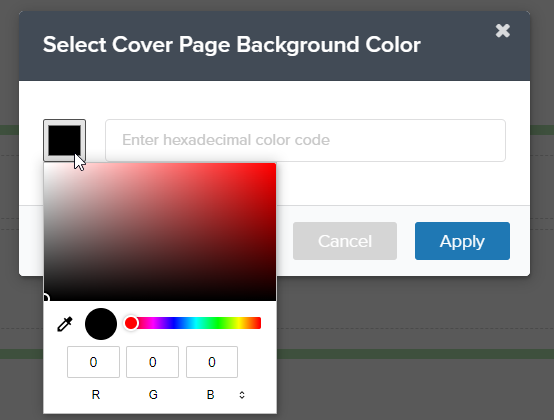Close the background color dialog
The image size is (554, 420).
coord(502,31)
